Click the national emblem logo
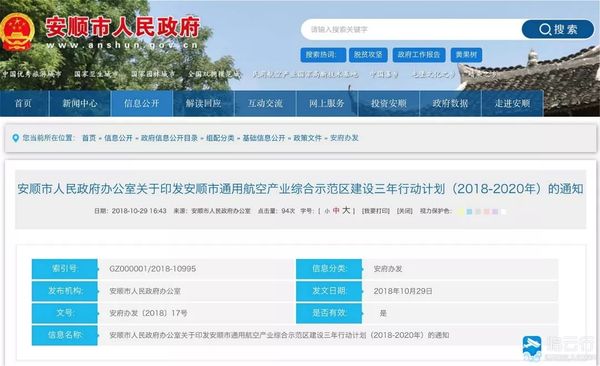 (x=17, y=32)
